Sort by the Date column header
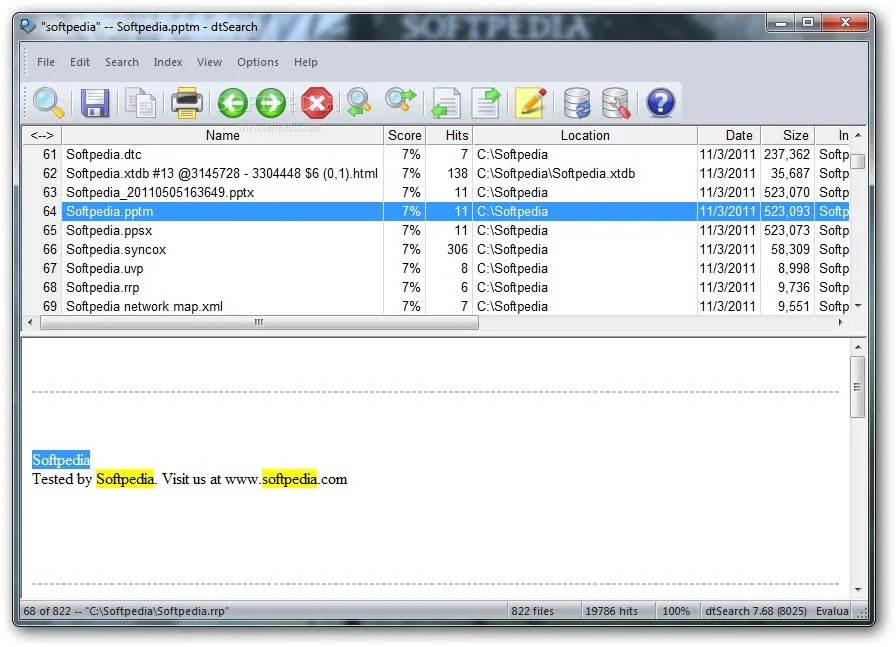 pyautogui.click(x=729, y=135)
